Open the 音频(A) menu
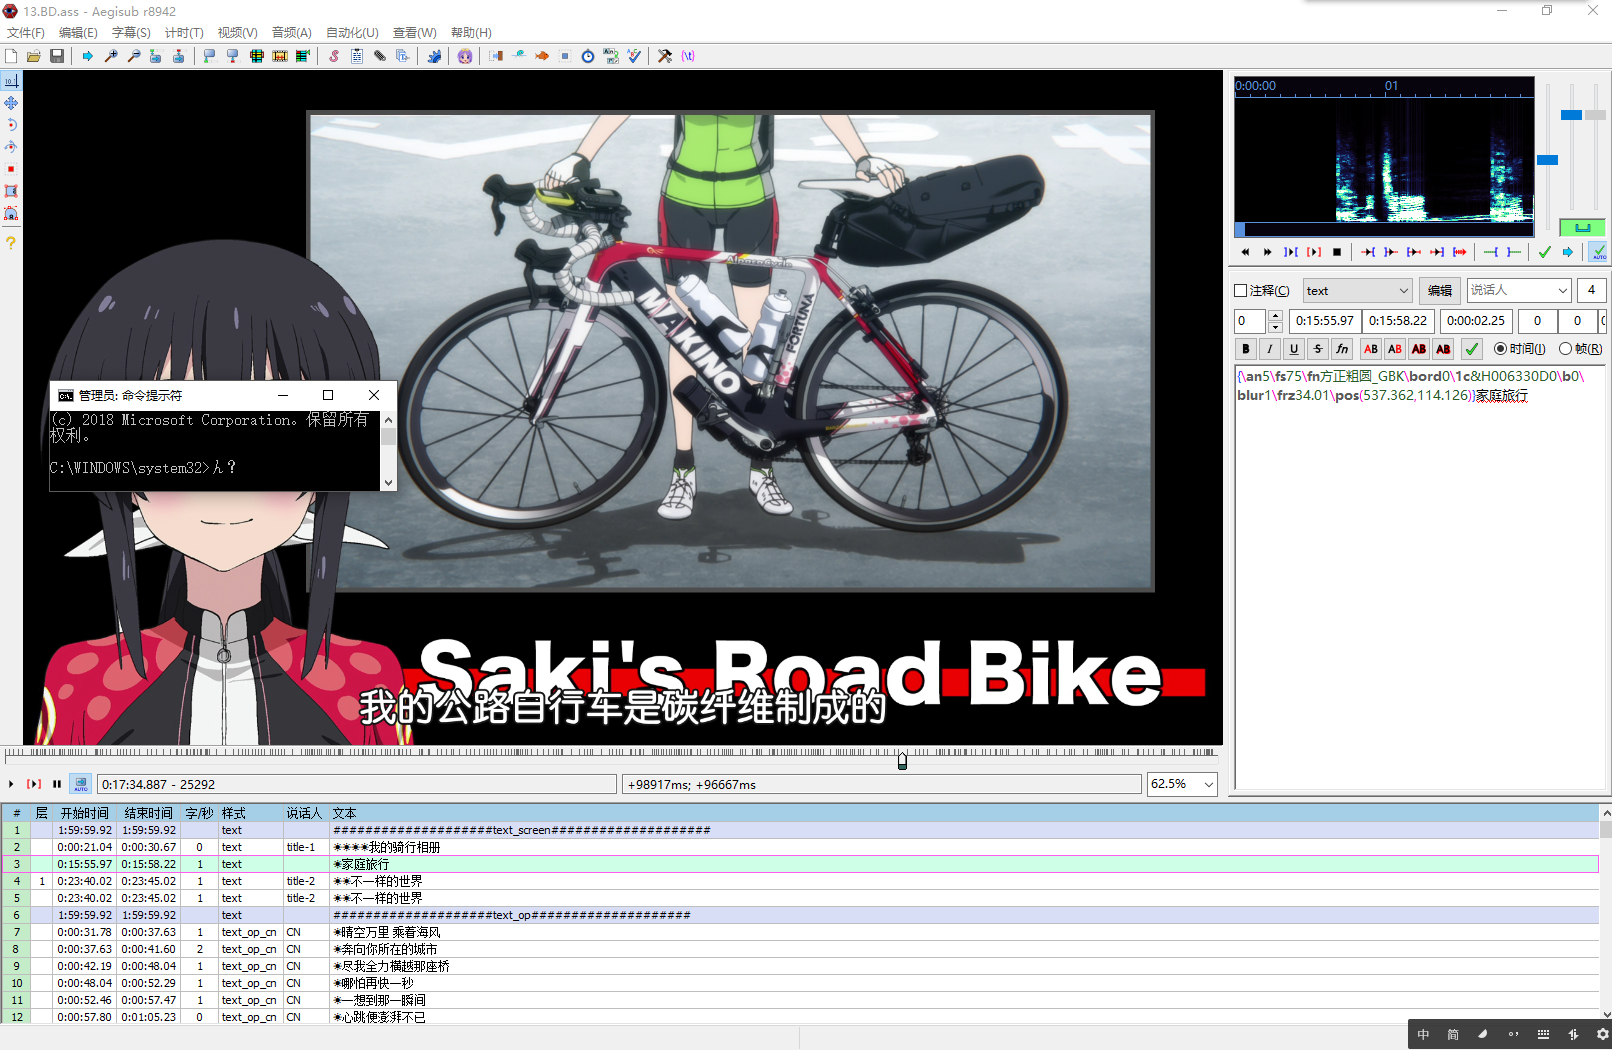Viewport: 1612px width, 1050px height. point(292,33)
